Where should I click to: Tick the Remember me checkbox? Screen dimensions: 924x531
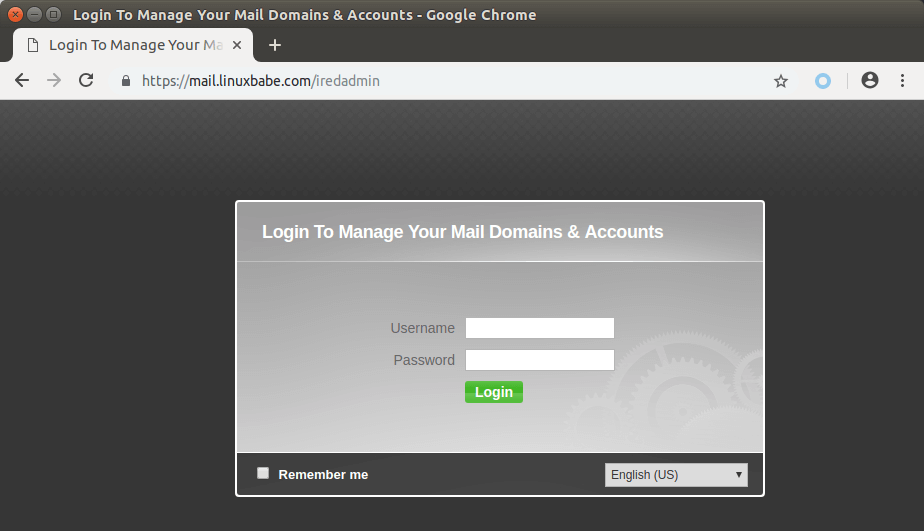pyautogui.click(x=263, y=473)
